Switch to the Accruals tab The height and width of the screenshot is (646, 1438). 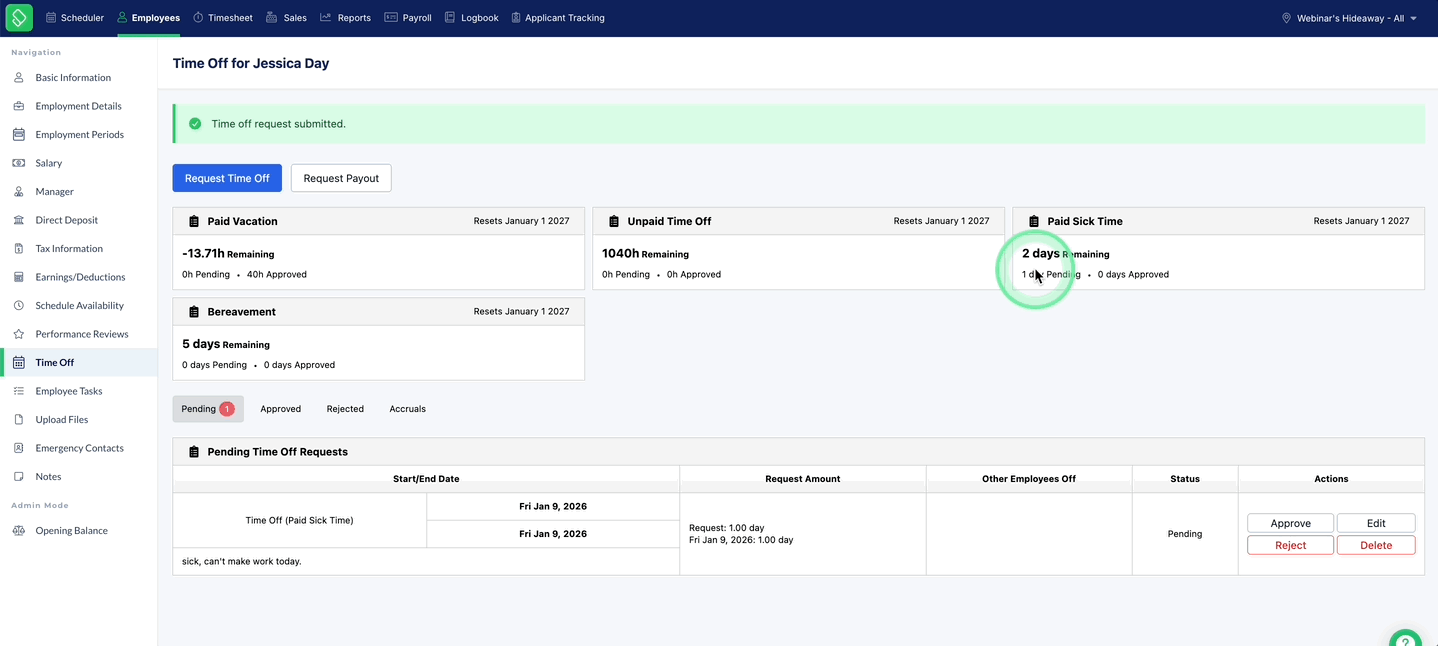coord(408,409)
